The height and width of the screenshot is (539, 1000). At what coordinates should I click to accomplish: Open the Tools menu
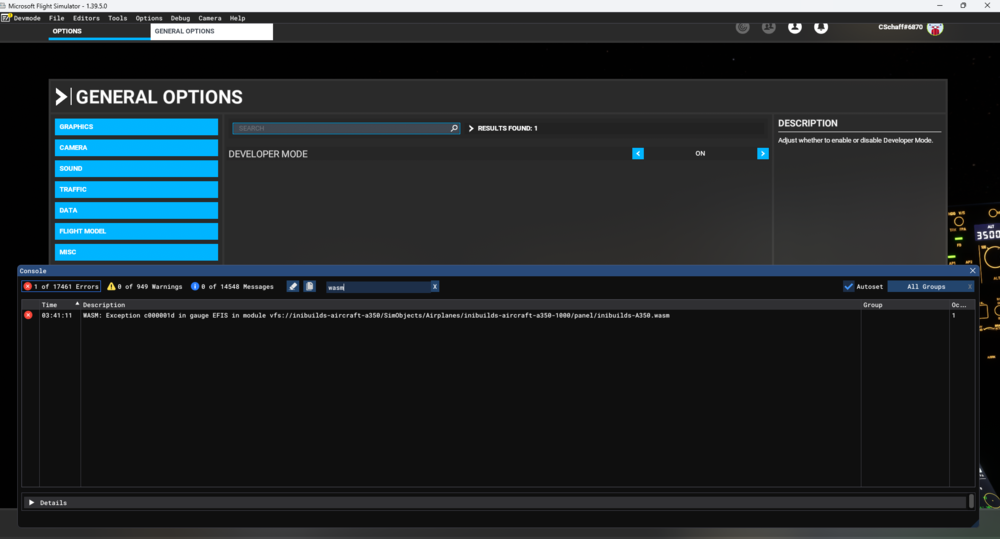[117, 18]
